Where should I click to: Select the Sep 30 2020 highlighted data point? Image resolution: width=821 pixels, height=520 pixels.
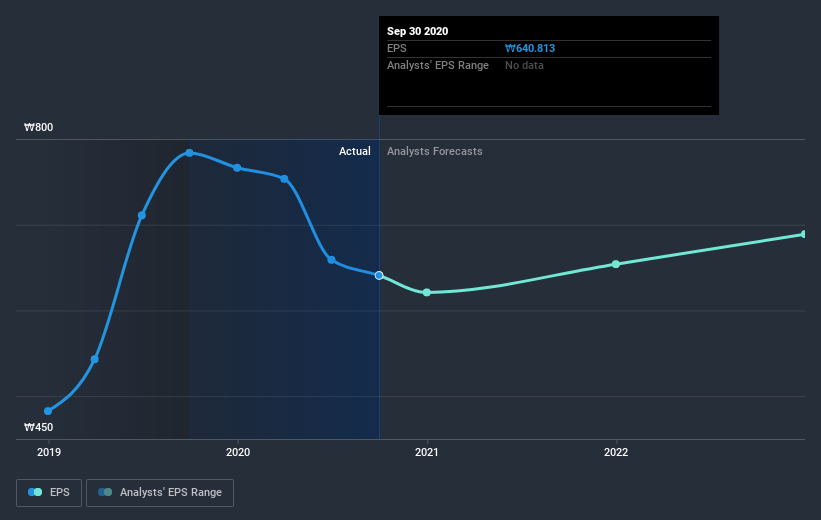pyautogui.click(x=379, y=275)
